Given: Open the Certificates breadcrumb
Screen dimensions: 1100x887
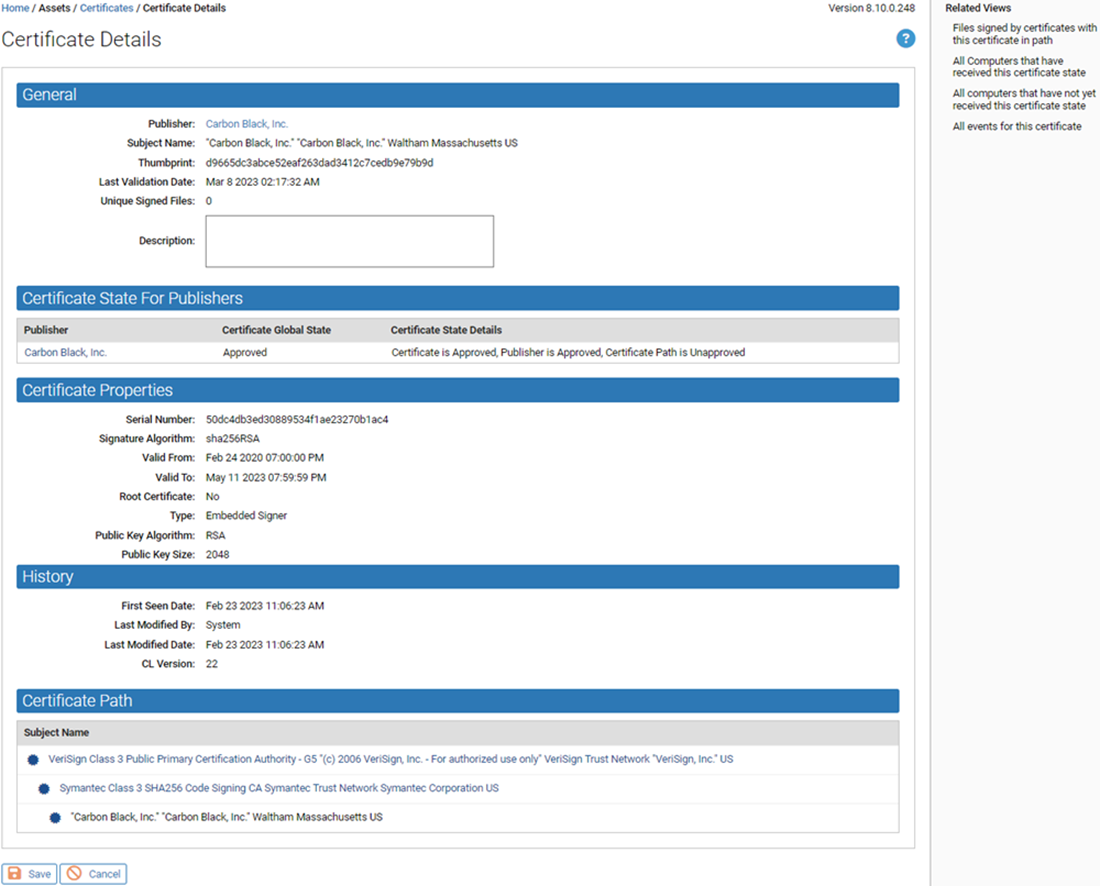Looking at the screenshot, I should pyautogui.click(x=106, y=7).
